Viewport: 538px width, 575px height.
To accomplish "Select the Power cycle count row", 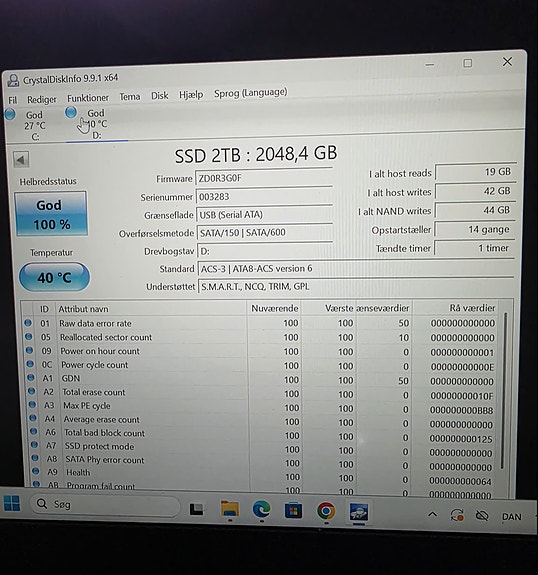I will pyautogui.click(x=261, y=365).
